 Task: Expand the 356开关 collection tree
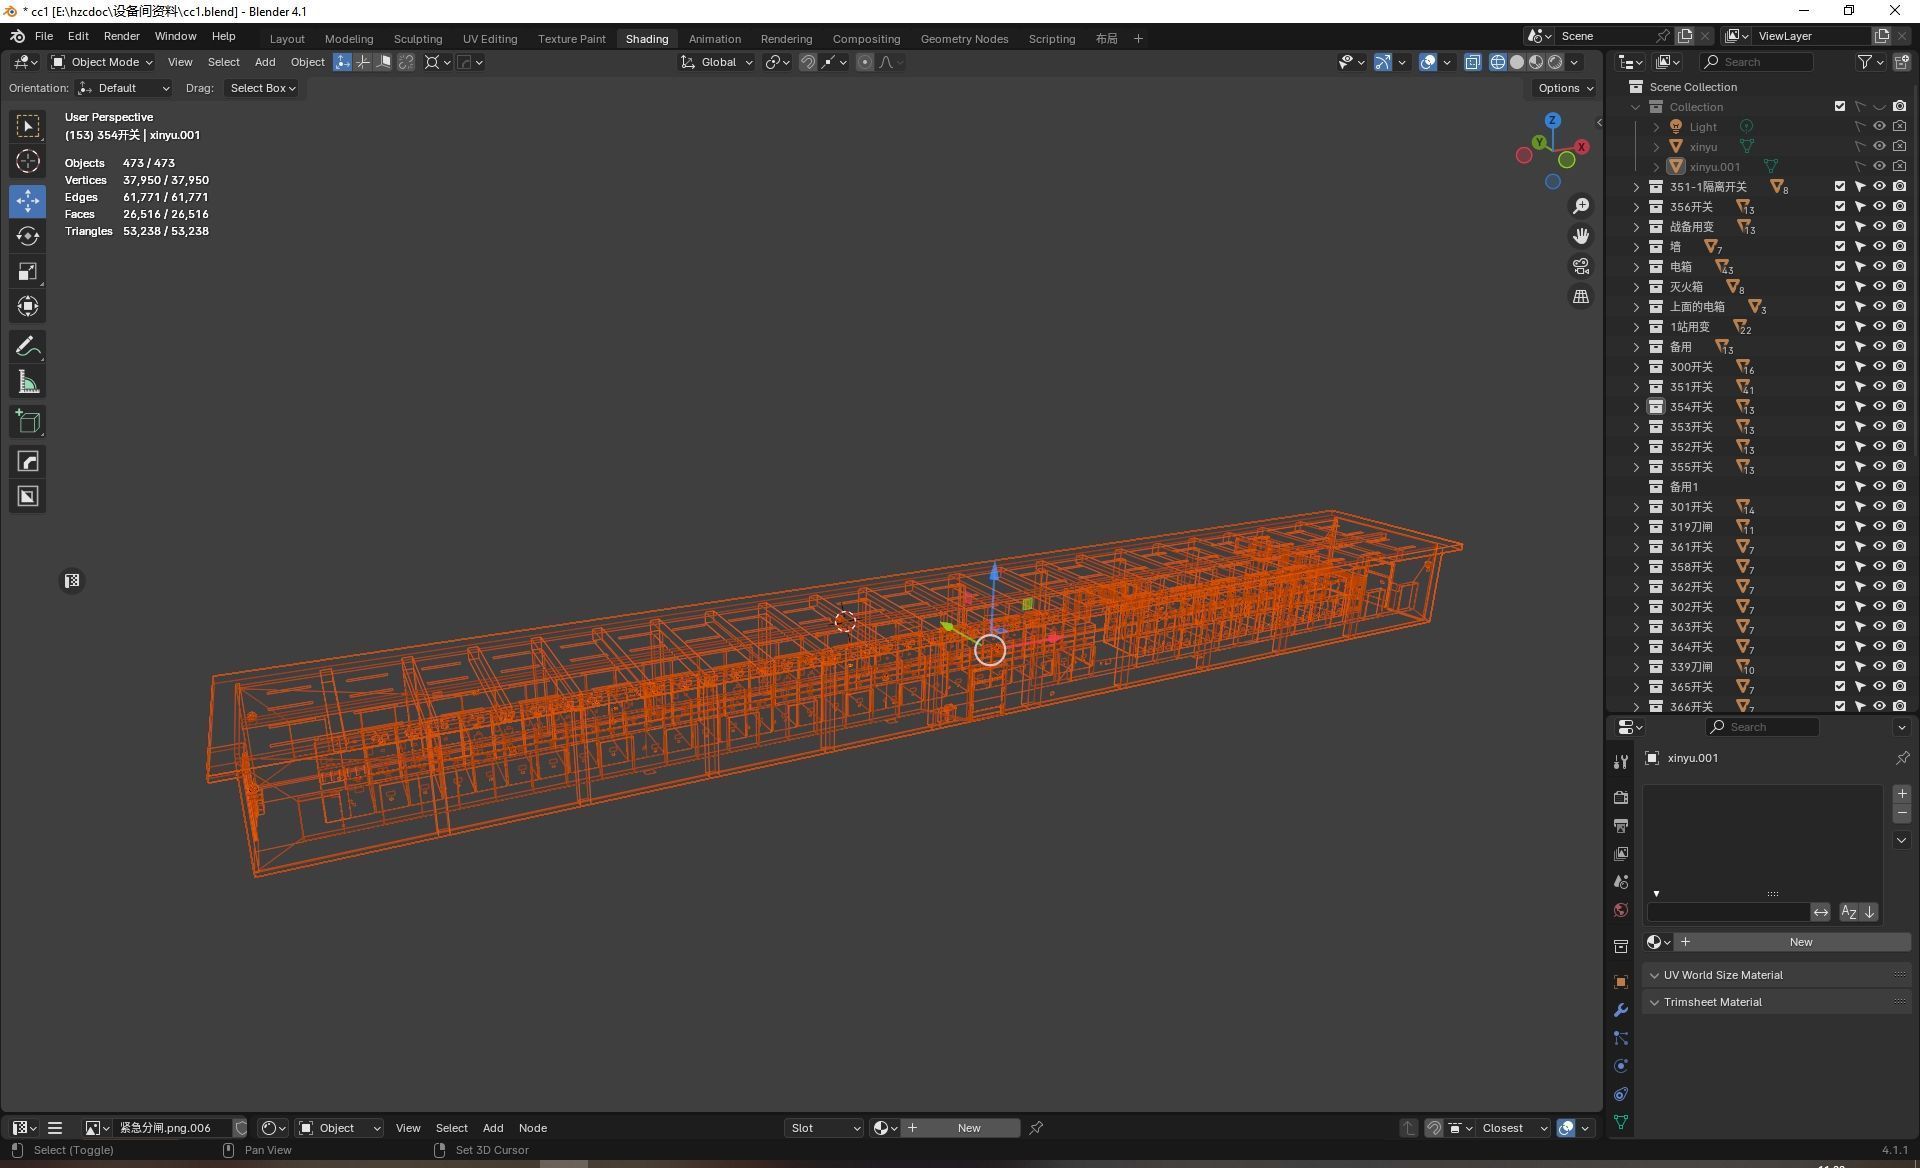tap(1636, 207)
